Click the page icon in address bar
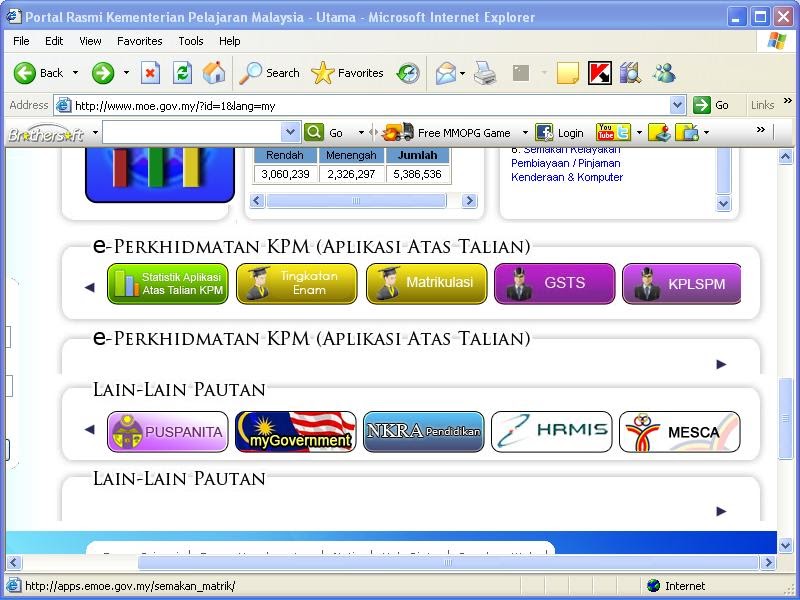The width and height of the screenshot is (800, 600). tap(63, 106)
